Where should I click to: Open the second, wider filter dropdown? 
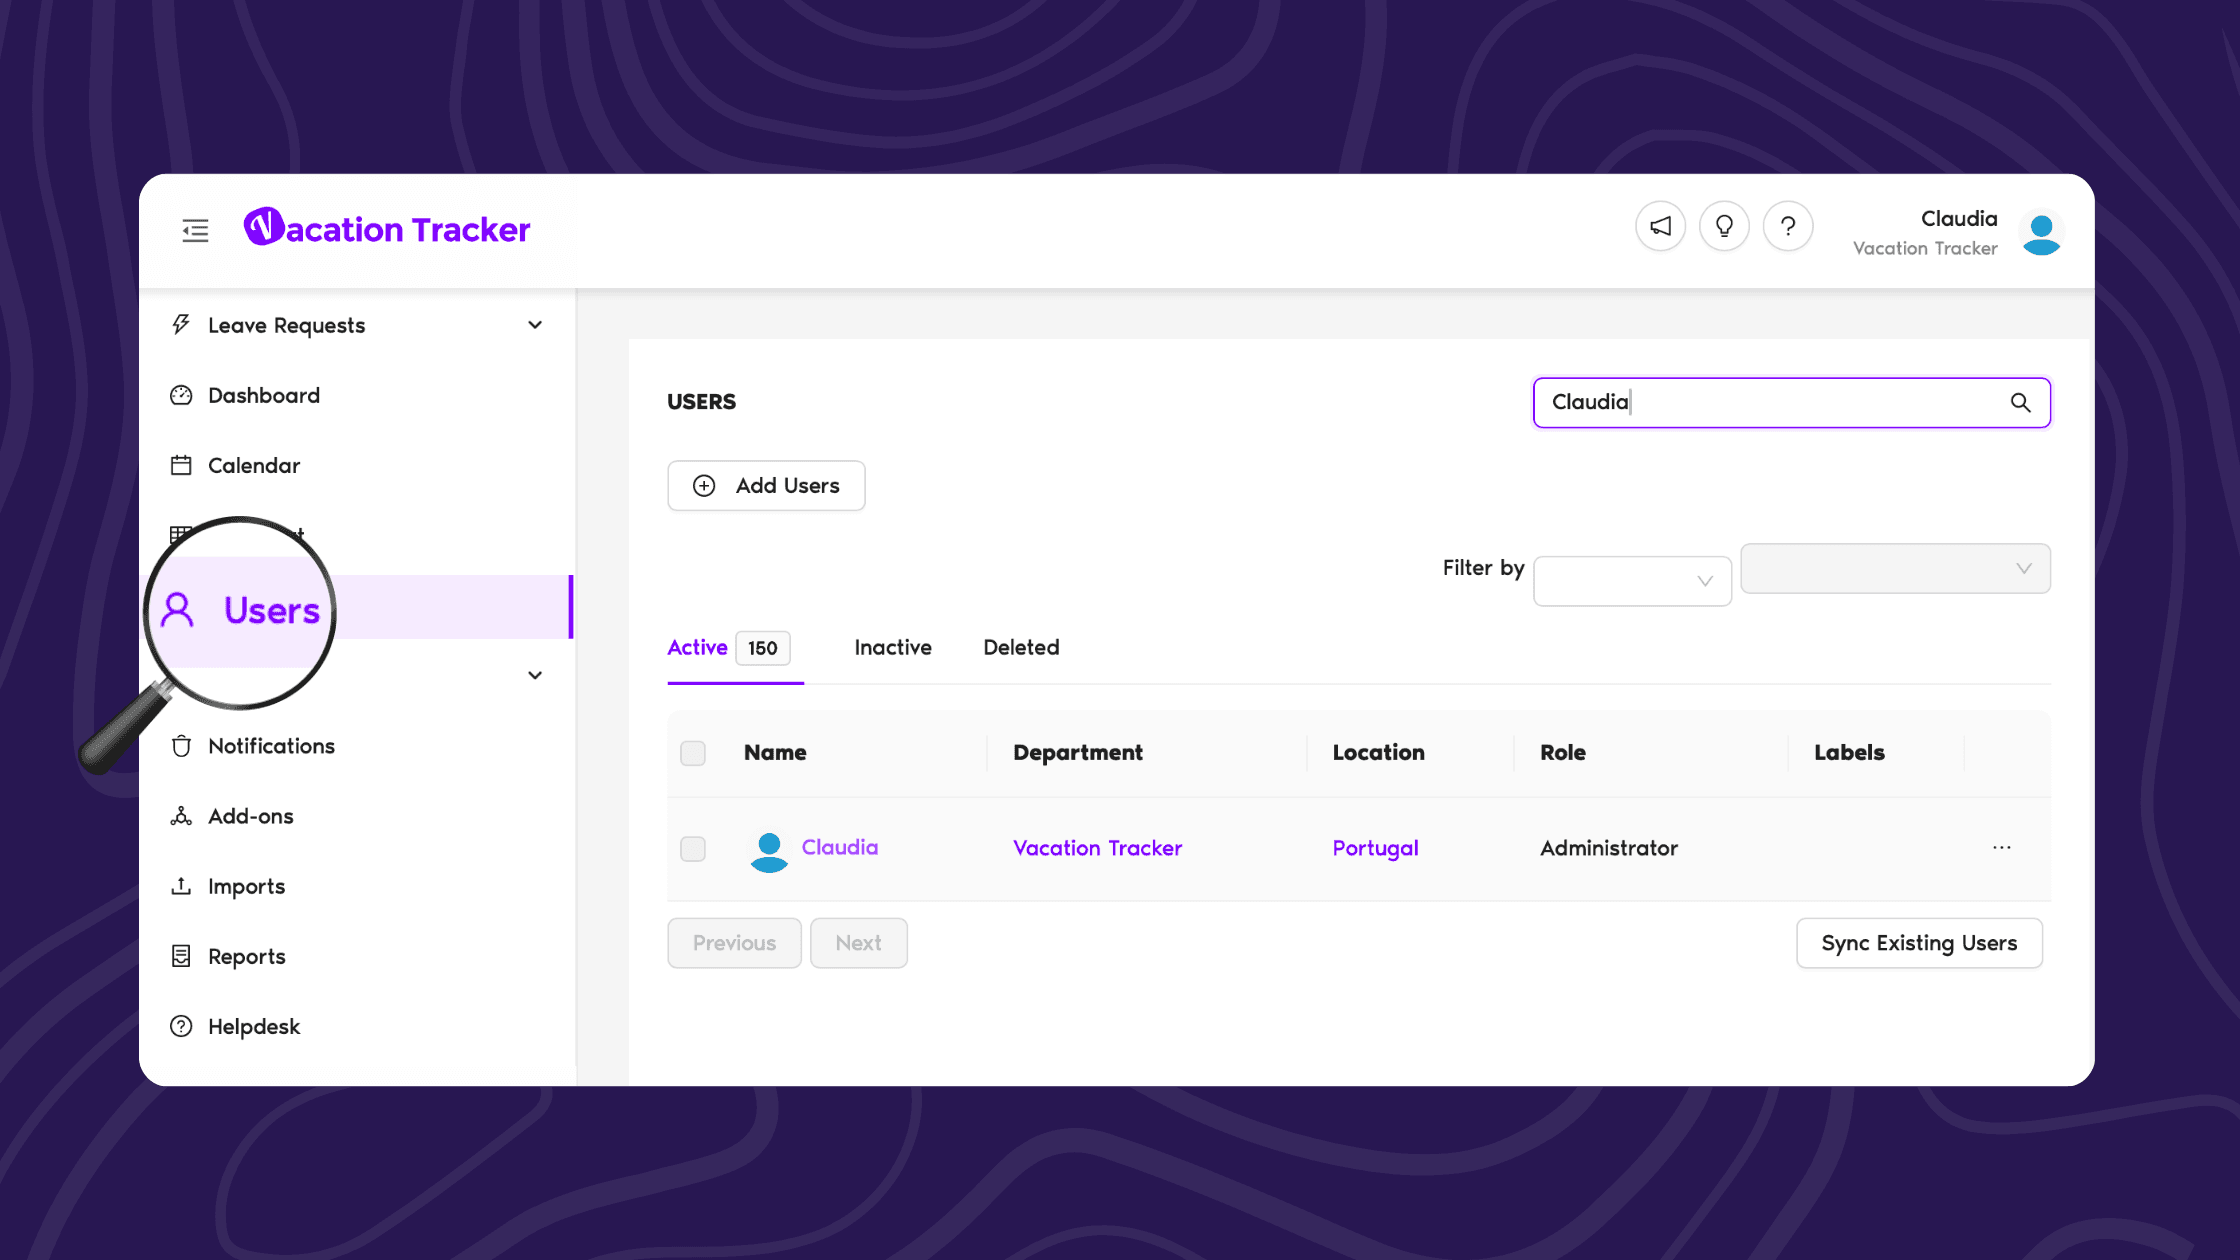1895,568
